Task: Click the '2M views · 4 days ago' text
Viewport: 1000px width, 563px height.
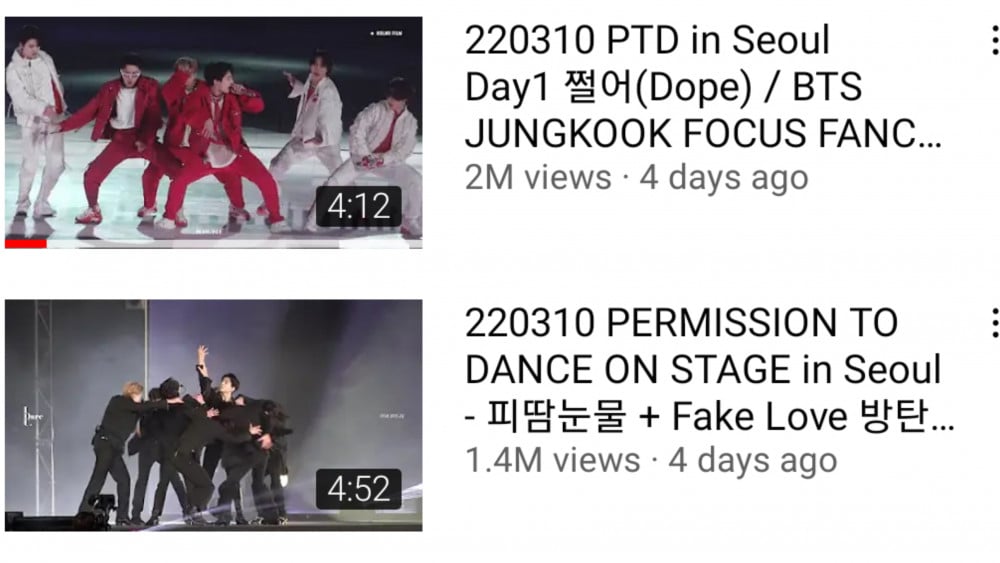Action: click(636, 177)
